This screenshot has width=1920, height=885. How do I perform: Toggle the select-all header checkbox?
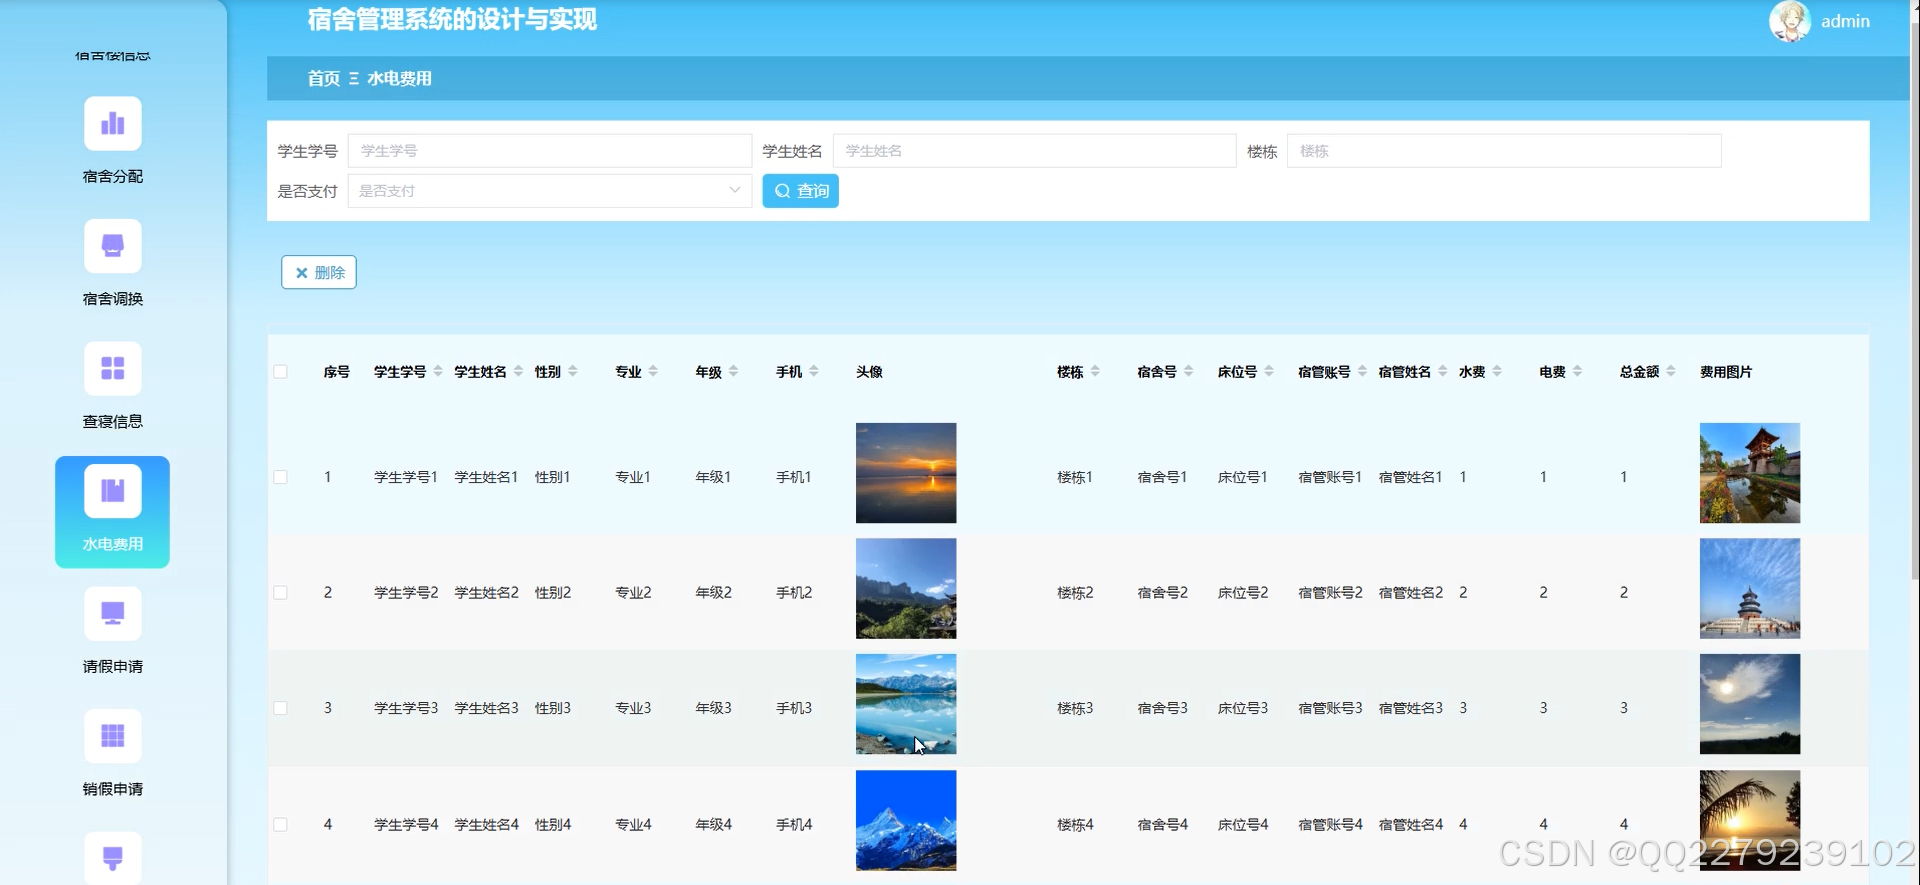[x=280, y=372]
